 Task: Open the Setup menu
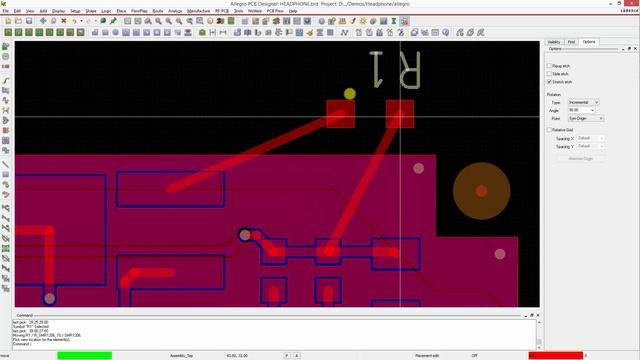(75, 11)
